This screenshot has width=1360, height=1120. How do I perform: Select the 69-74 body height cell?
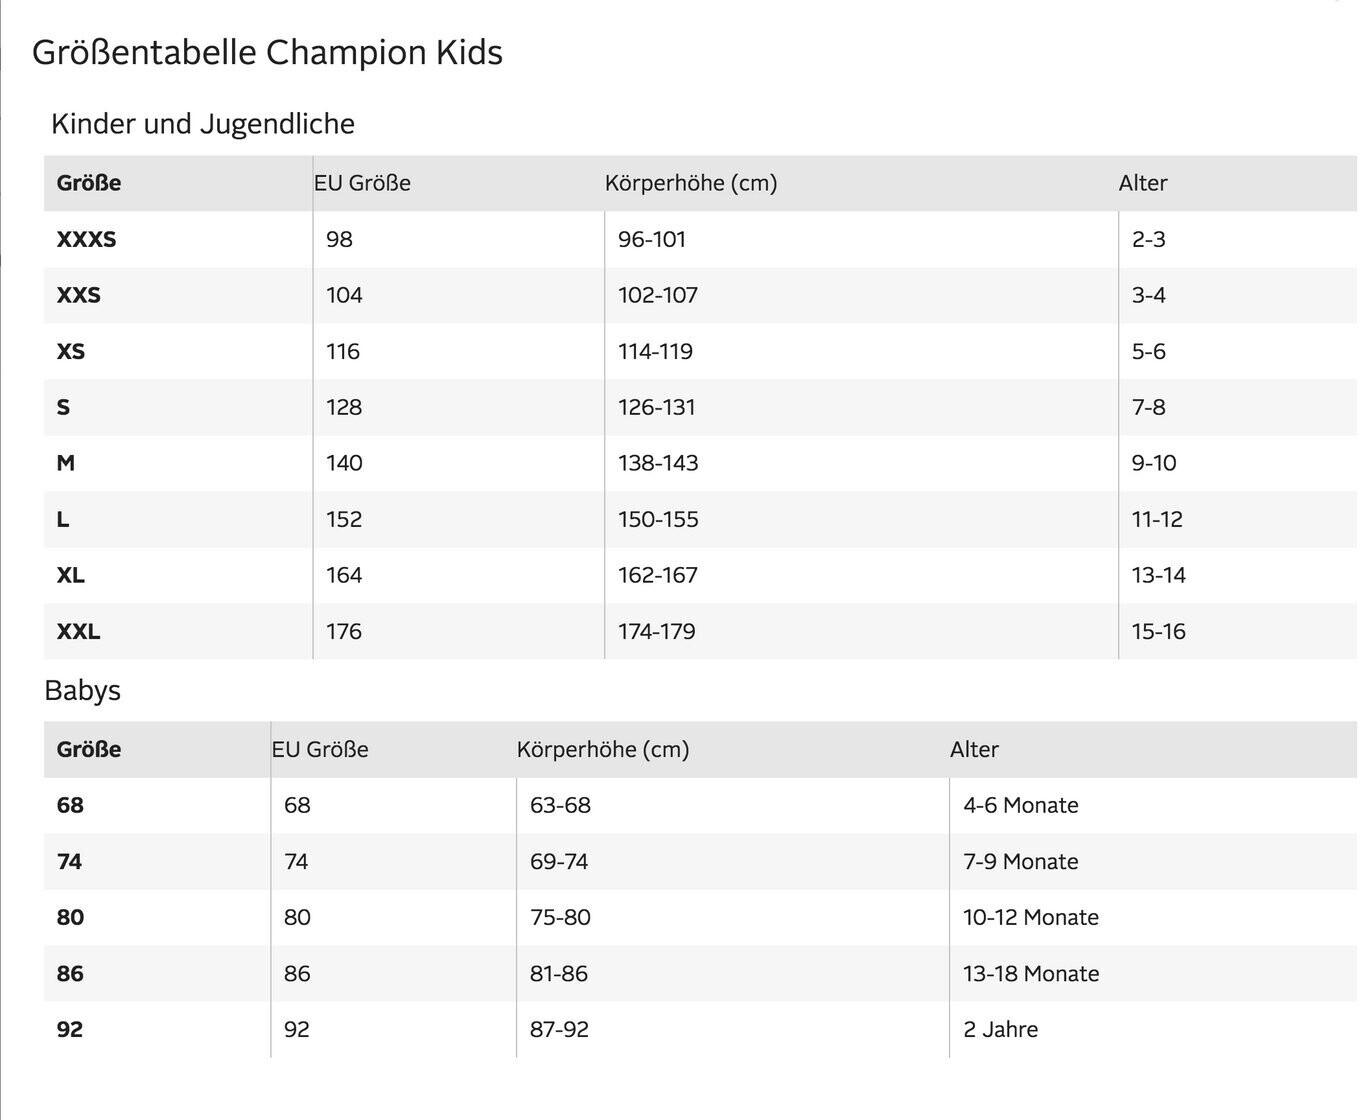559,861
